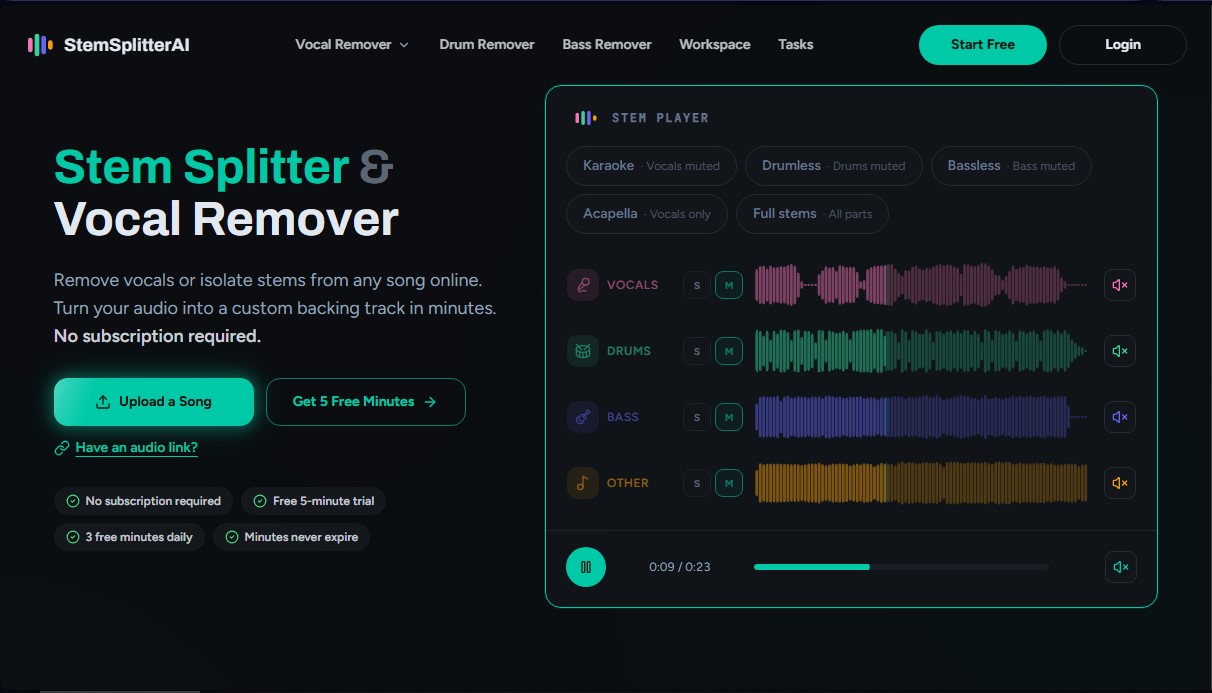Expand the Vocal Remover dropdown chevron

coord(404,45)
